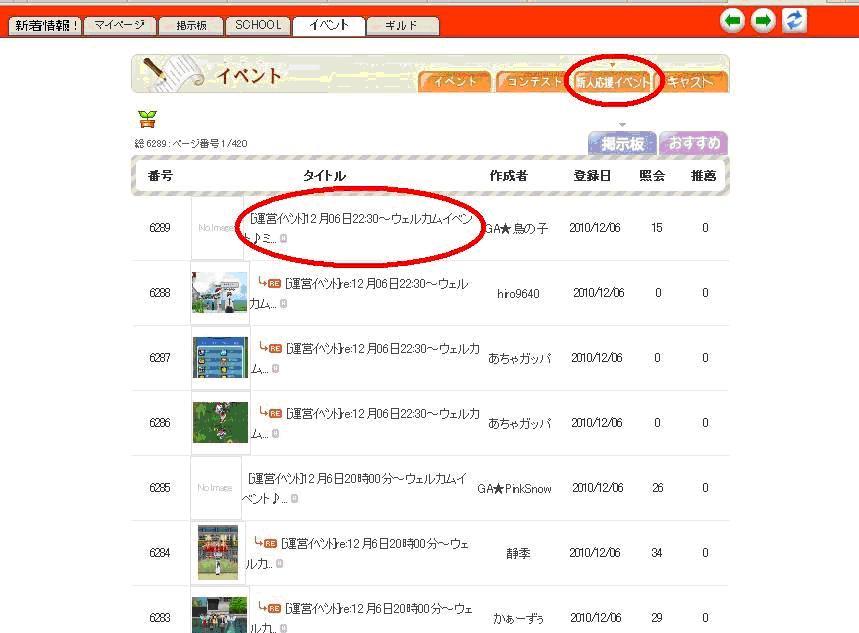Switch to the SCHOOL tab

257,26
